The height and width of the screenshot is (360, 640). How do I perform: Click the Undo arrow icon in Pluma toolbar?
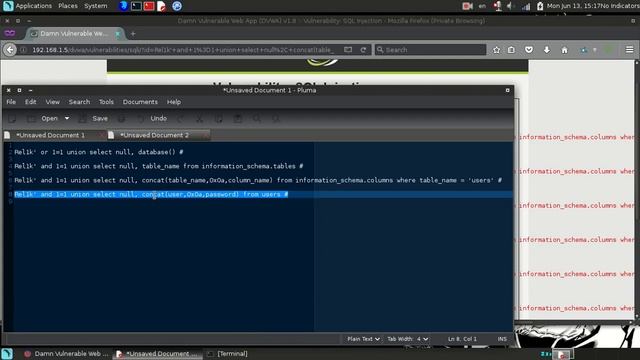(141, 118)
